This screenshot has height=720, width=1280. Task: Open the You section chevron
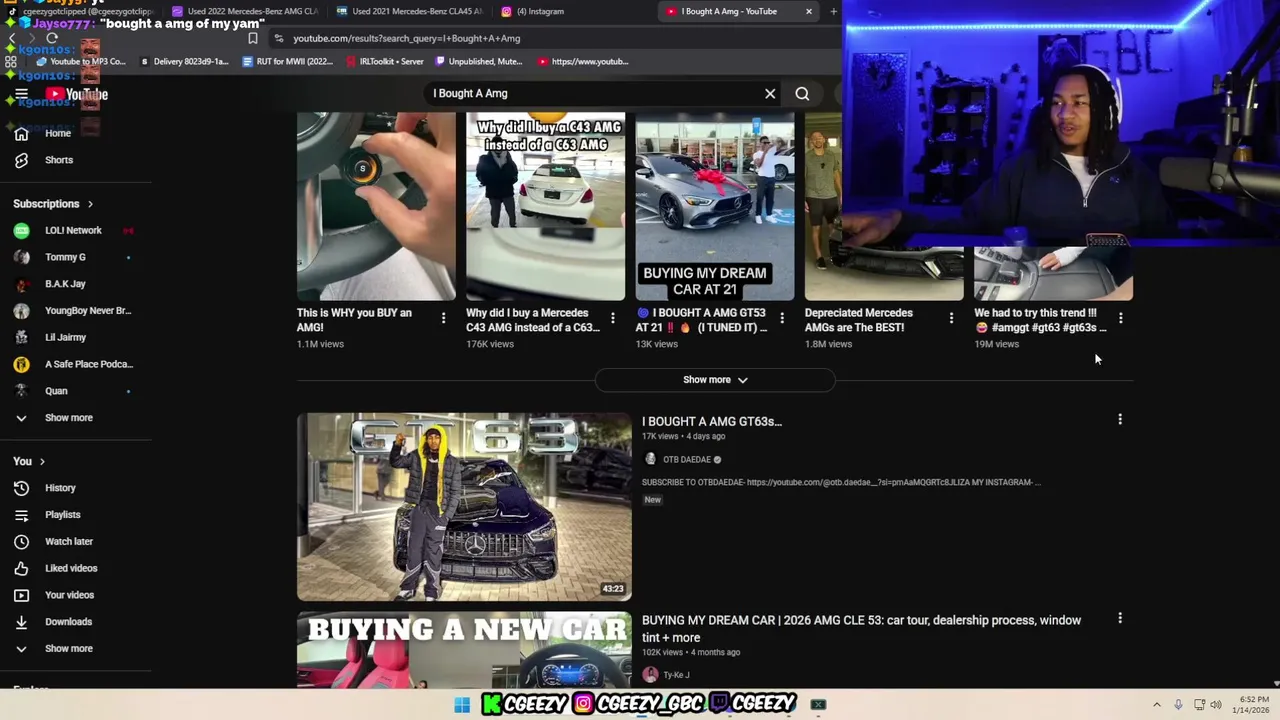coord(42,462)
